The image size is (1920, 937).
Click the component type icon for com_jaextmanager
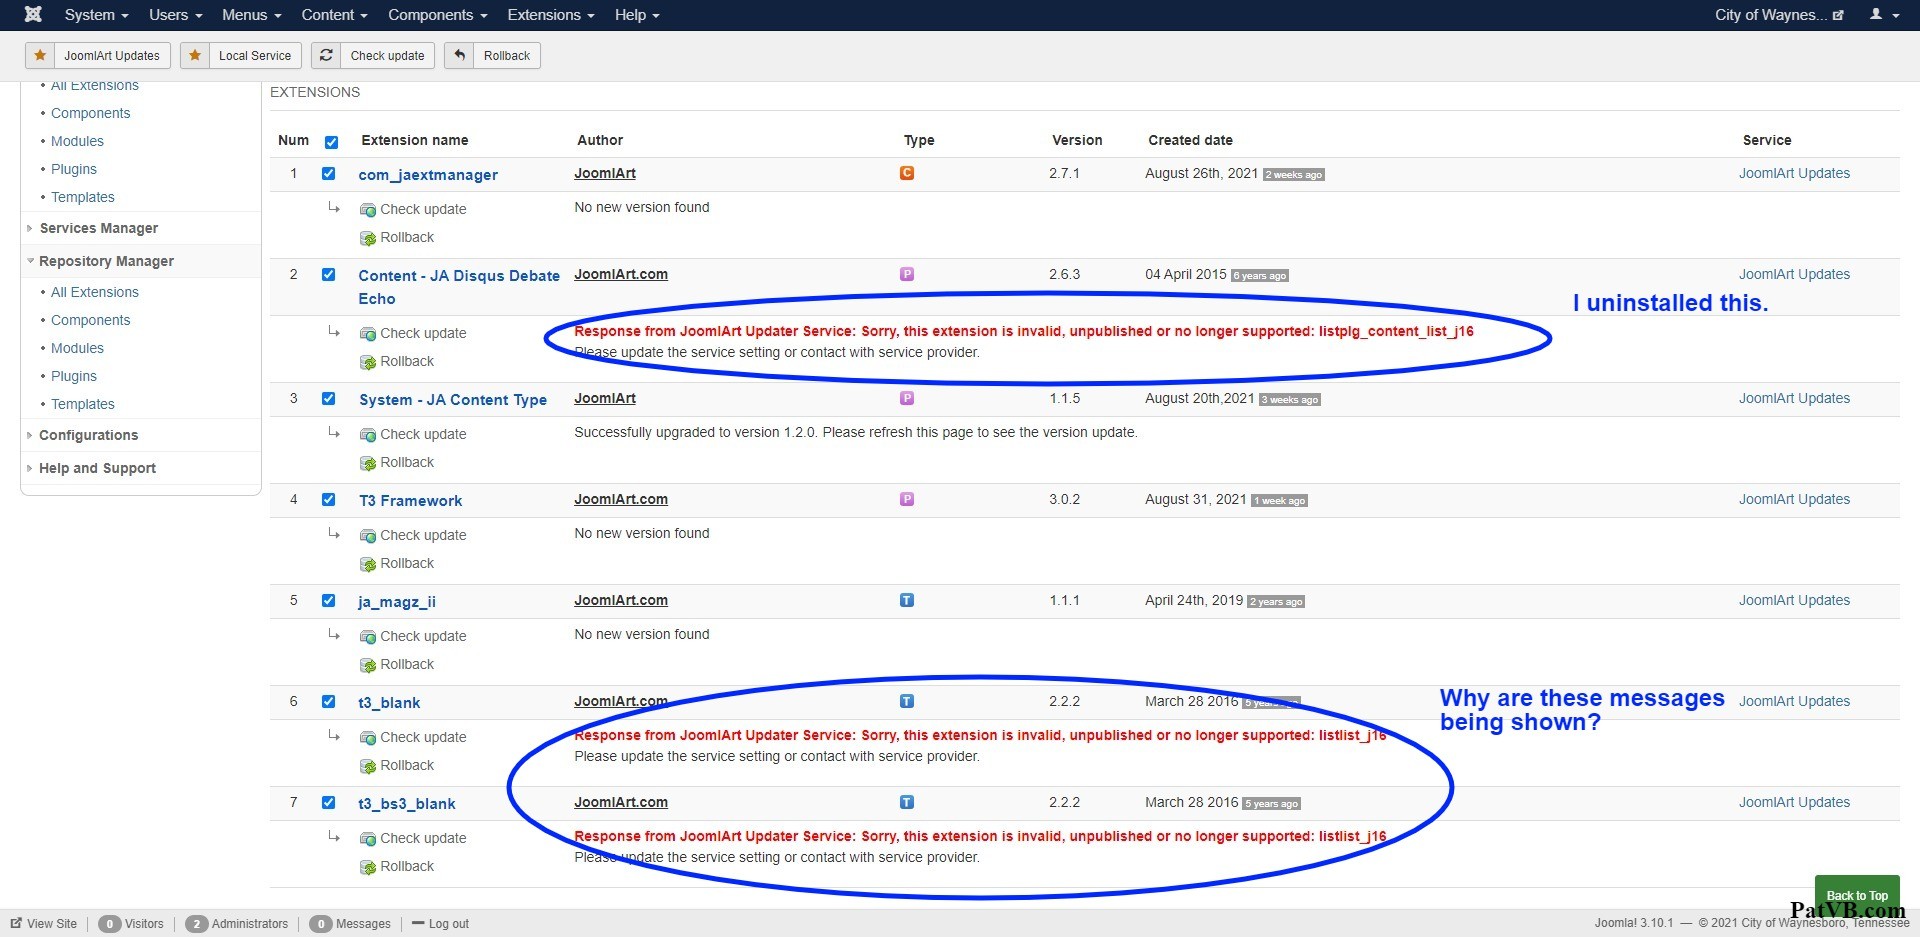pos(907,173)
